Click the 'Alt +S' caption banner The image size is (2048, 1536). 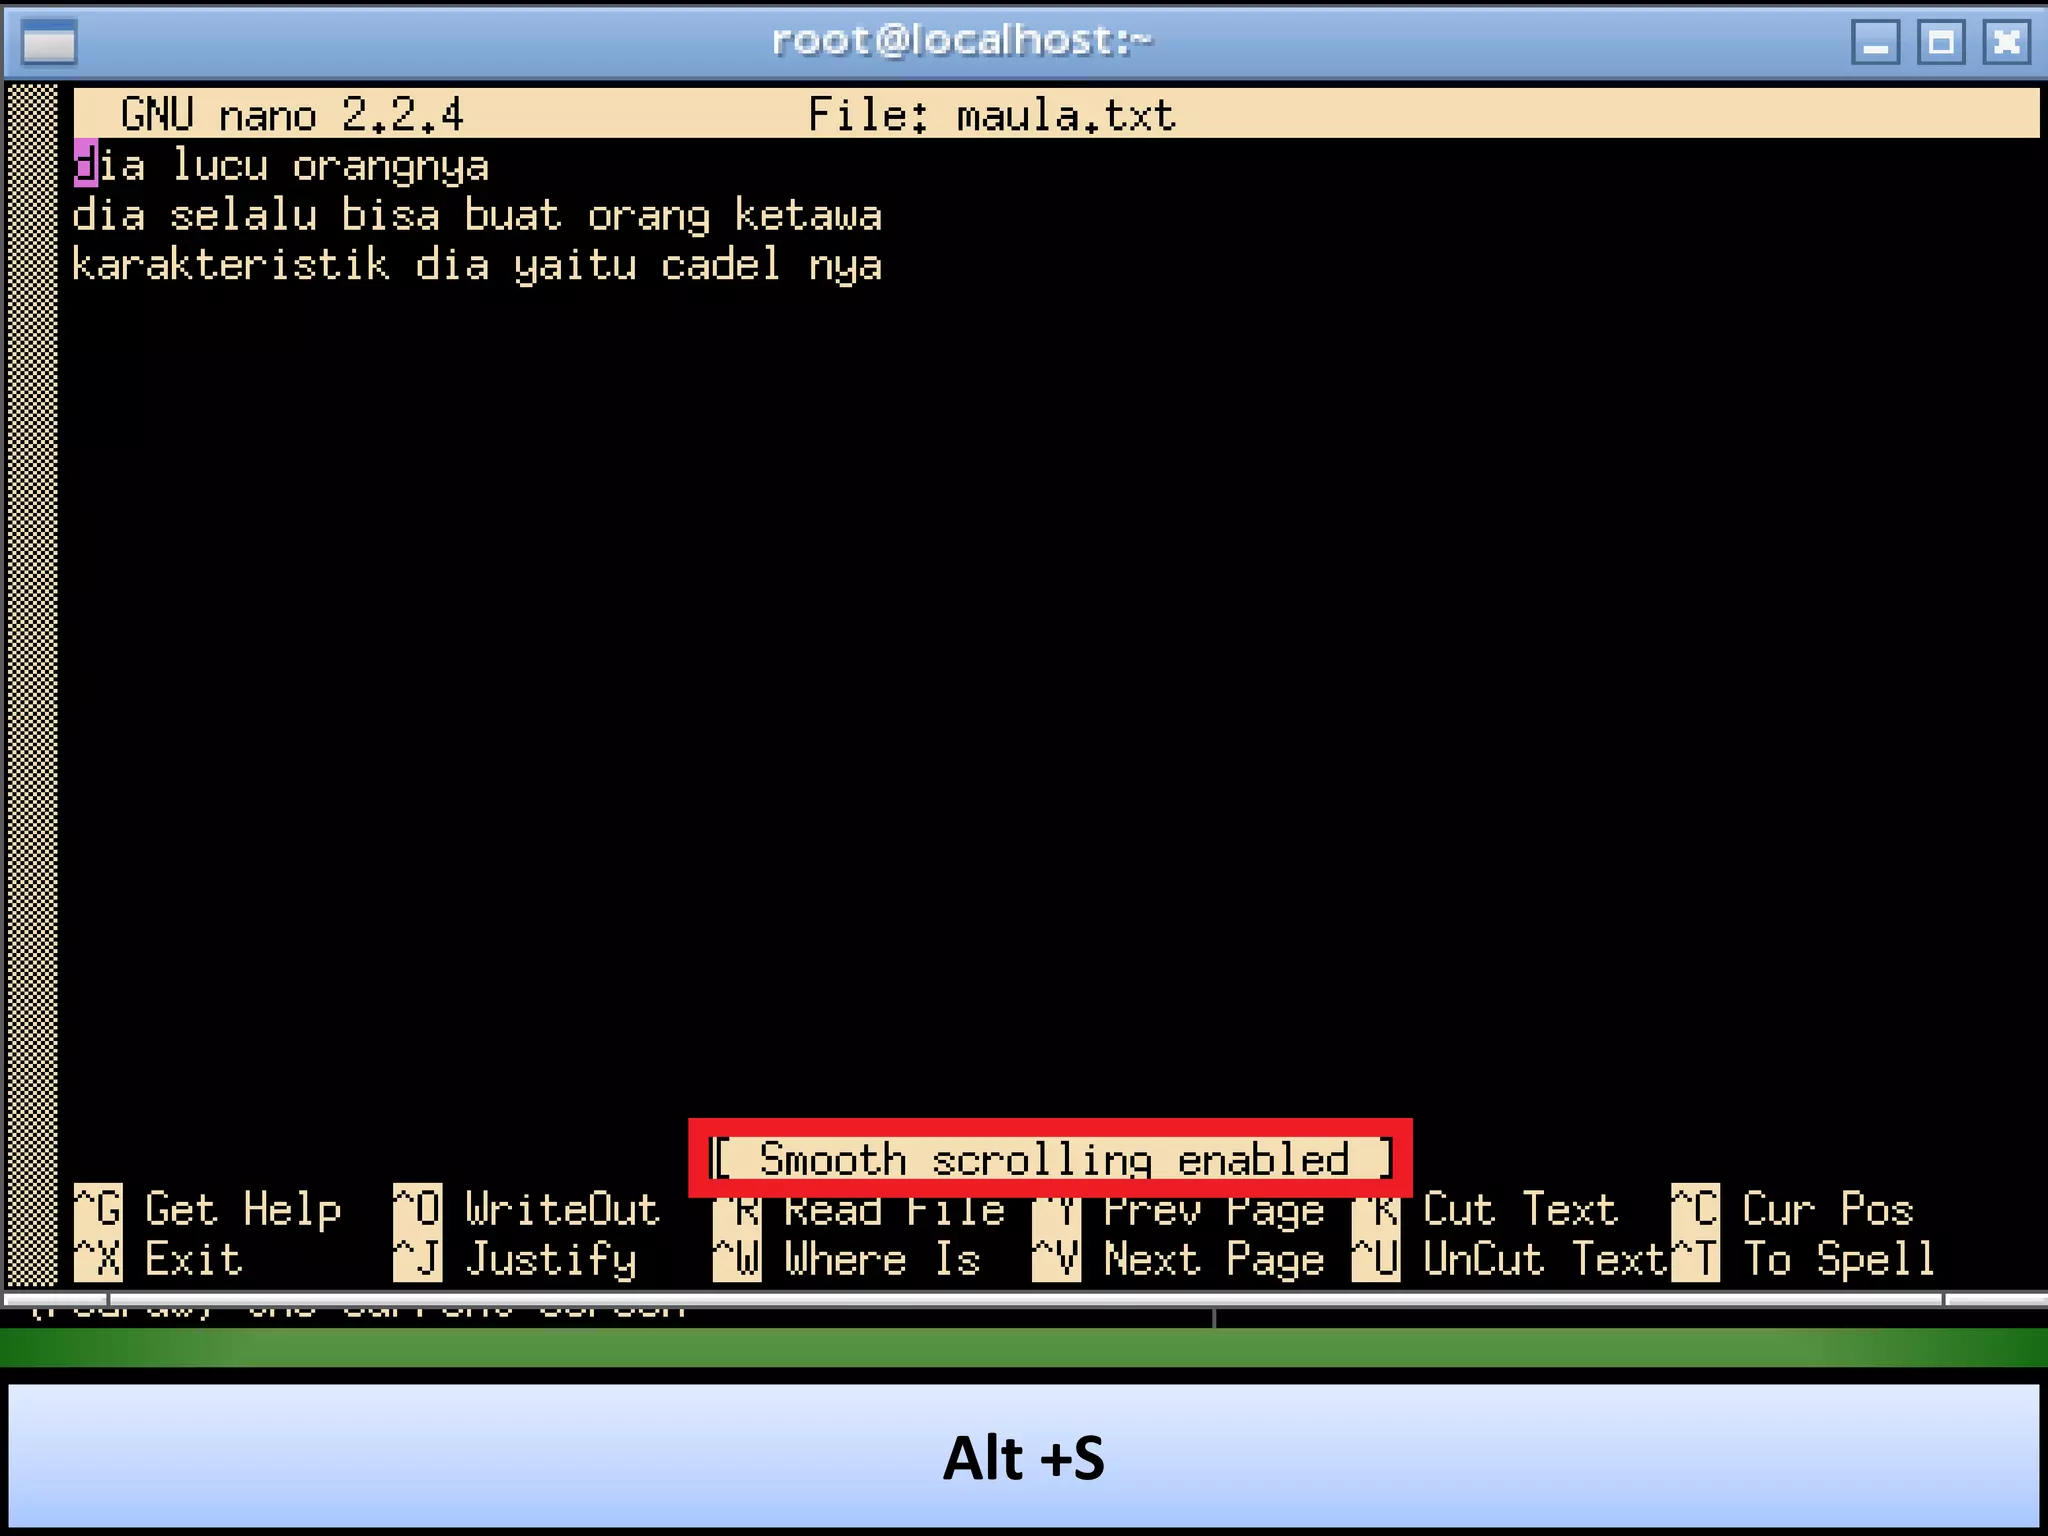click(1024, 1456)
